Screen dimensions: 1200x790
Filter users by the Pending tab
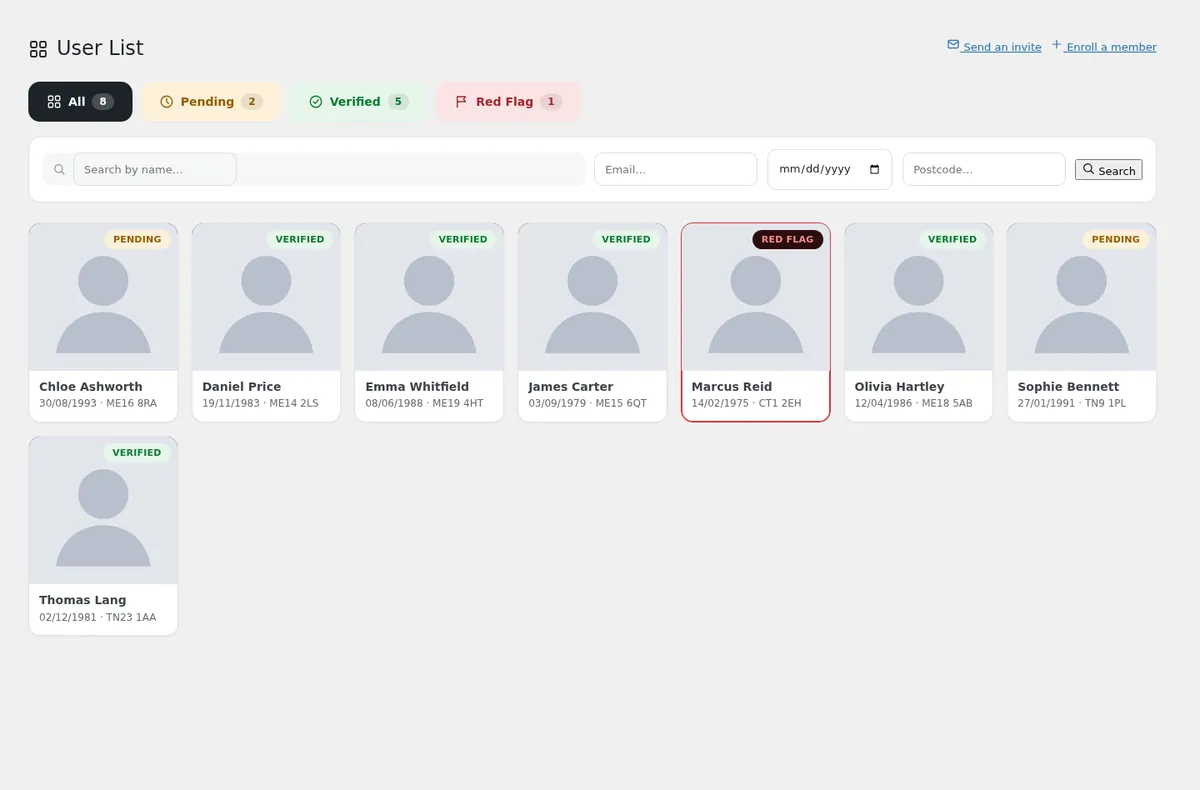tap(211, 102)
